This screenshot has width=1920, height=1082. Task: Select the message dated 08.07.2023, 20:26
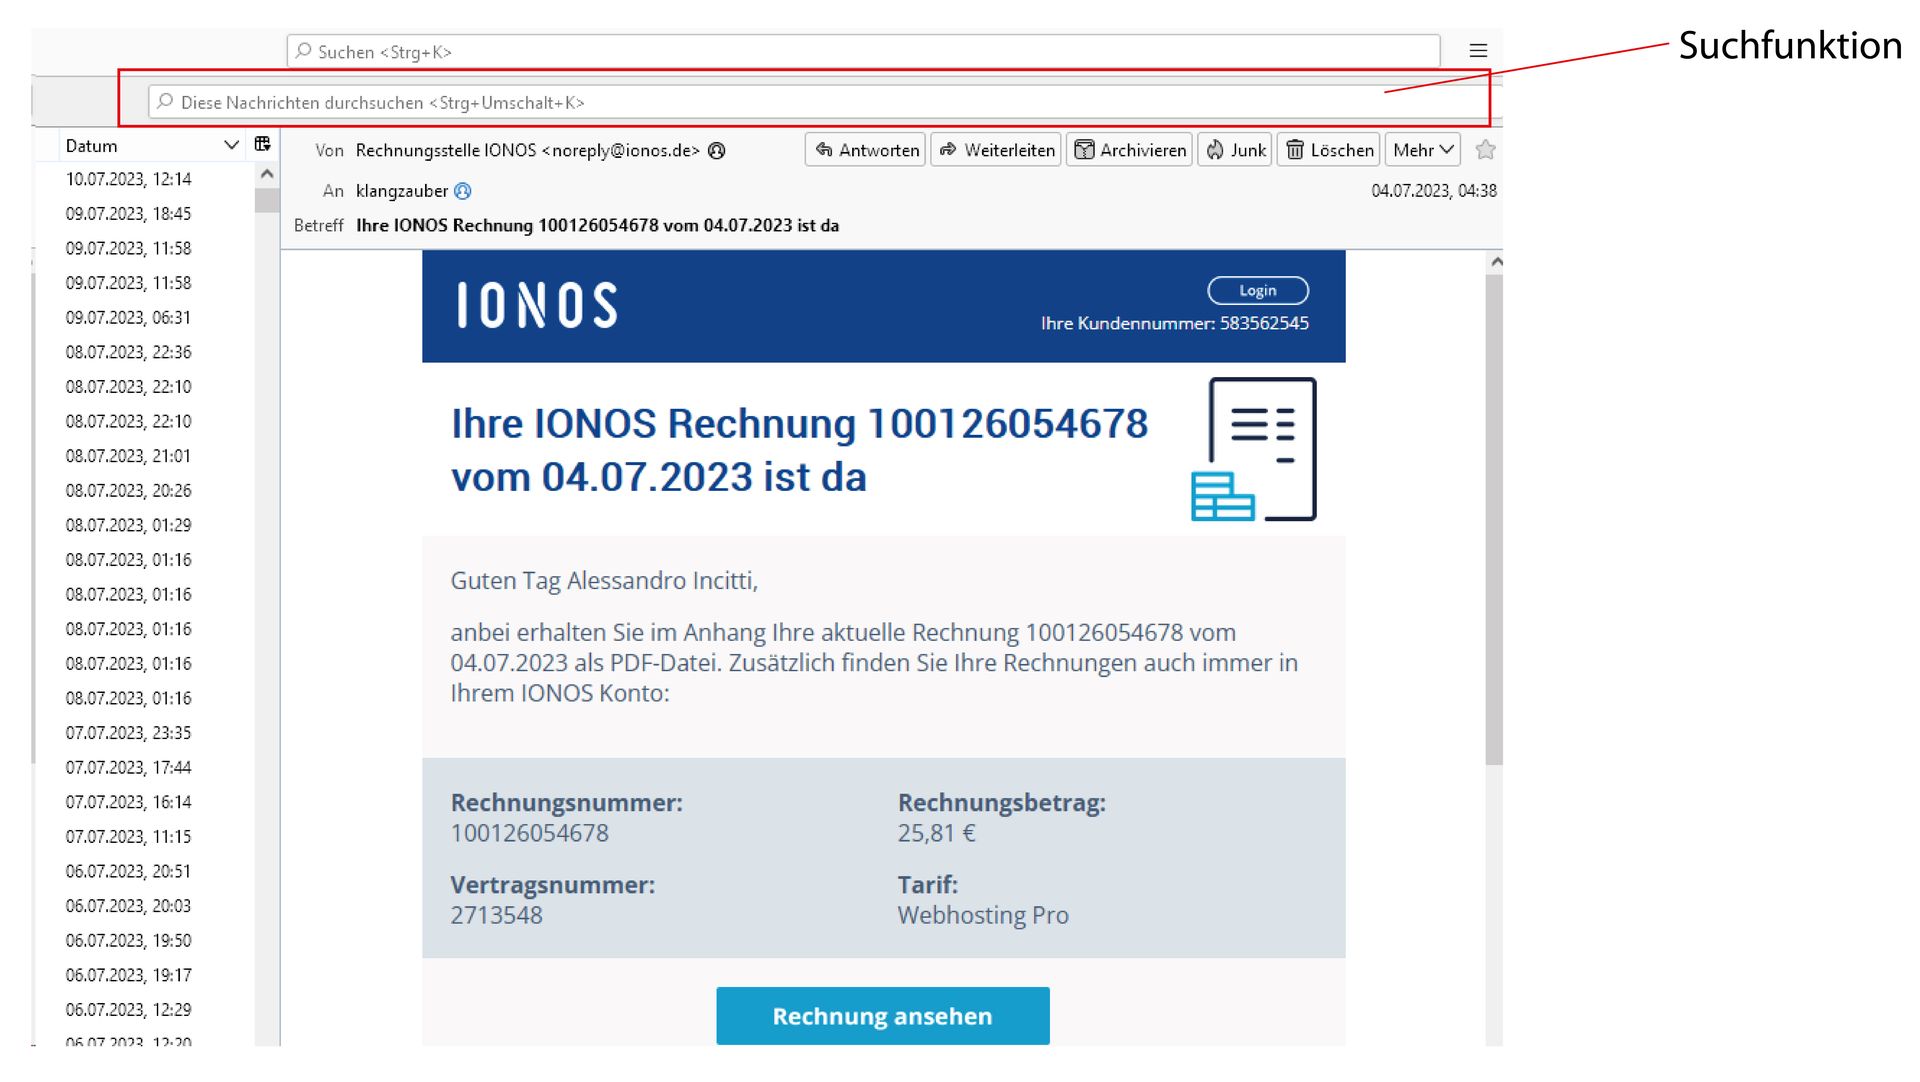129,491
